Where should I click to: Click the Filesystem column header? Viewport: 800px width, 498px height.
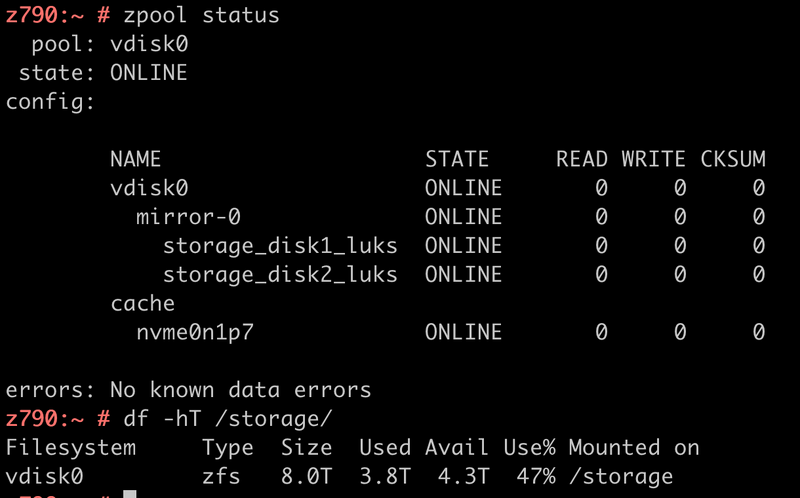[71, 447]
